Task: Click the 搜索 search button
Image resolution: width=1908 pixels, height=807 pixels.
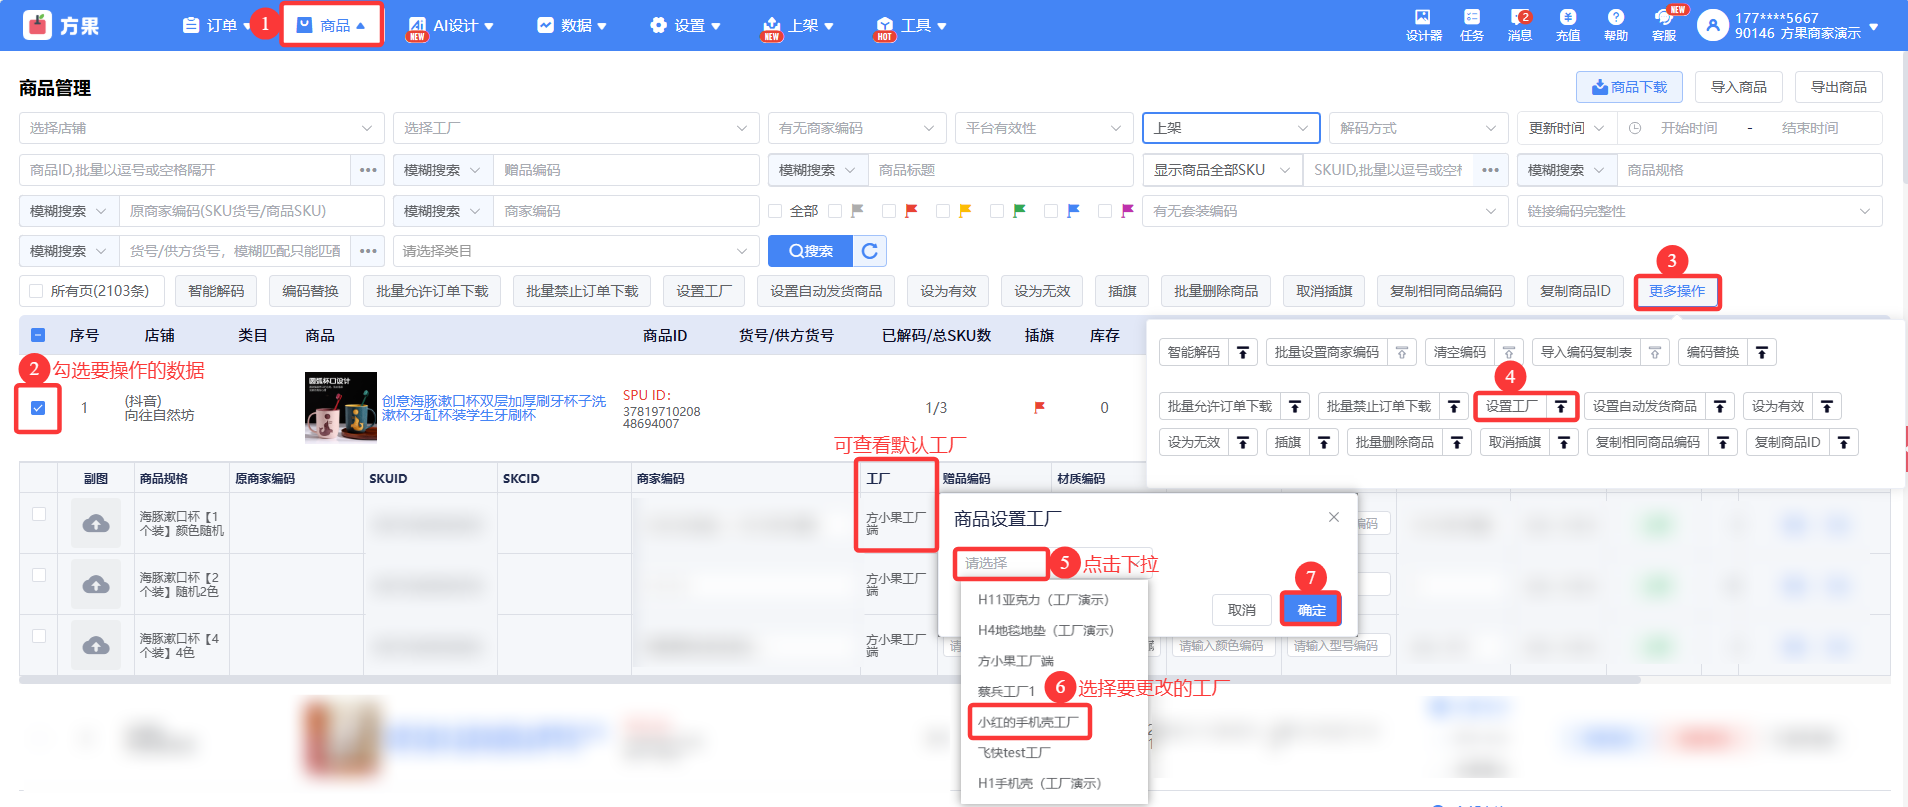Action: click(x=810, y=251)
